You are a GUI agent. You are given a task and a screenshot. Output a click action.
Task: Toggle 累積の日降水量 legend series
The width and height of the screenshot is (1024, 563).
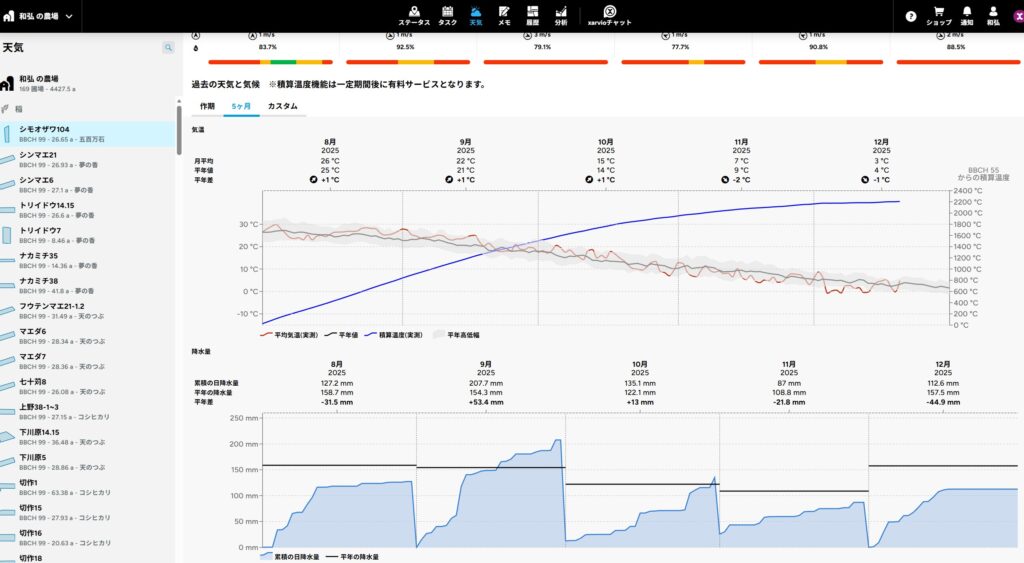290,555
